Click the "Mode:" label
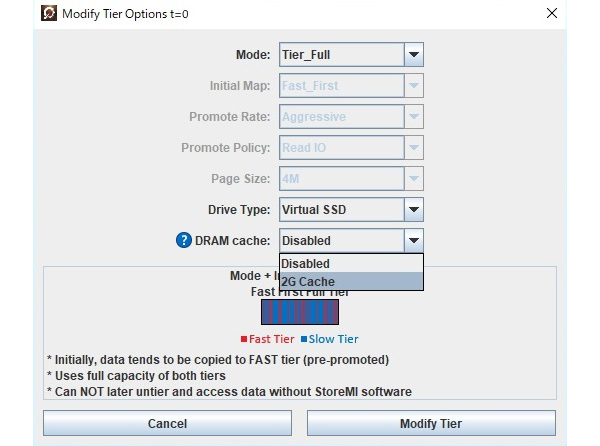600x446 pixels. click(253, 55)
